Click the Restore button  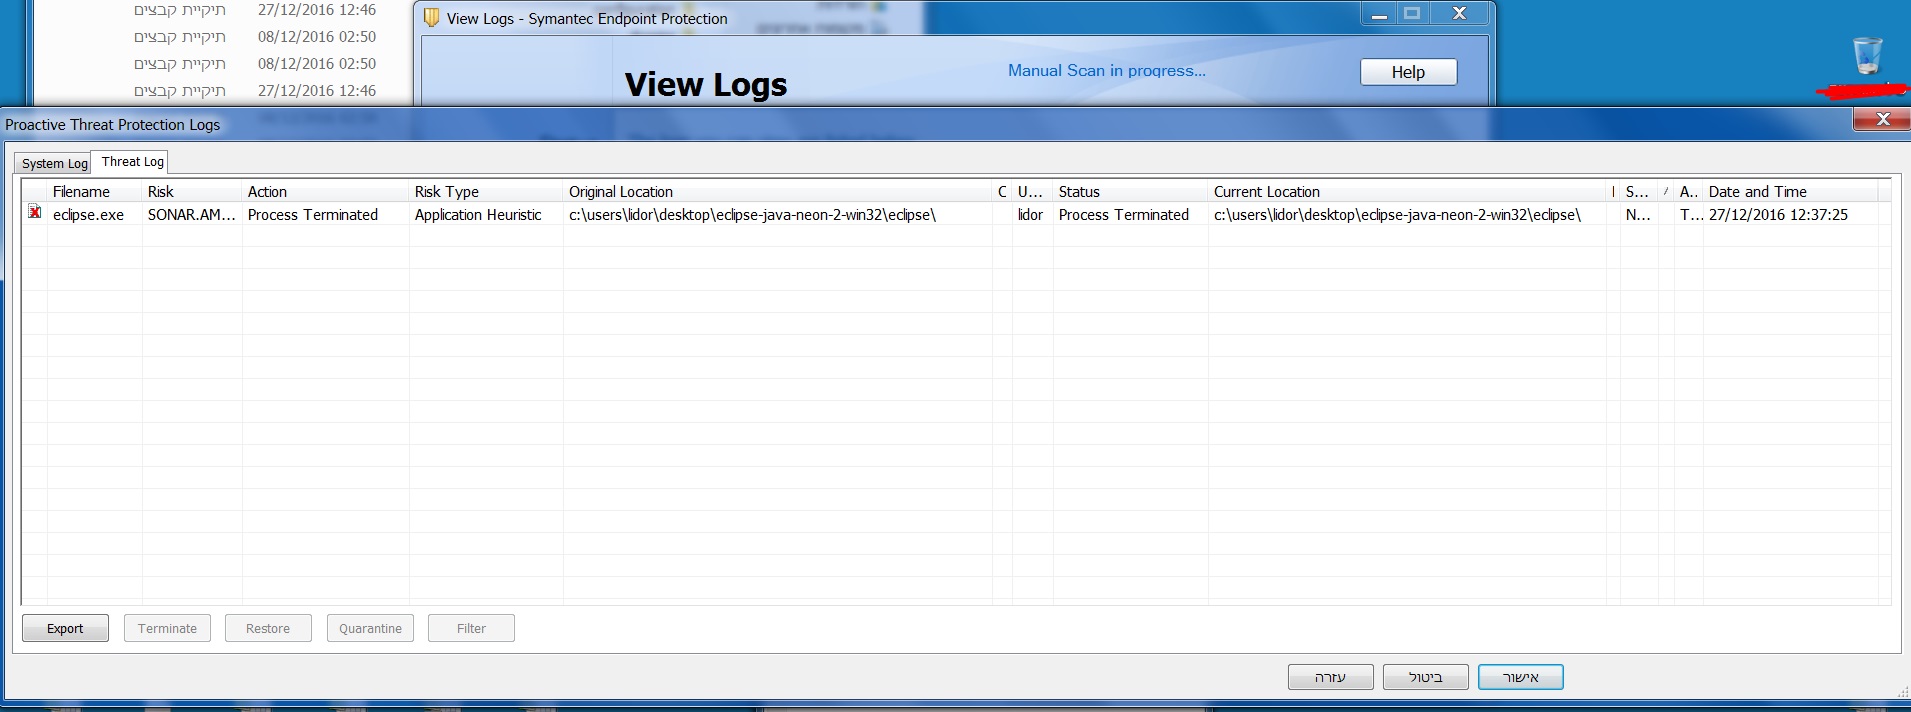(x=268, y=628)
